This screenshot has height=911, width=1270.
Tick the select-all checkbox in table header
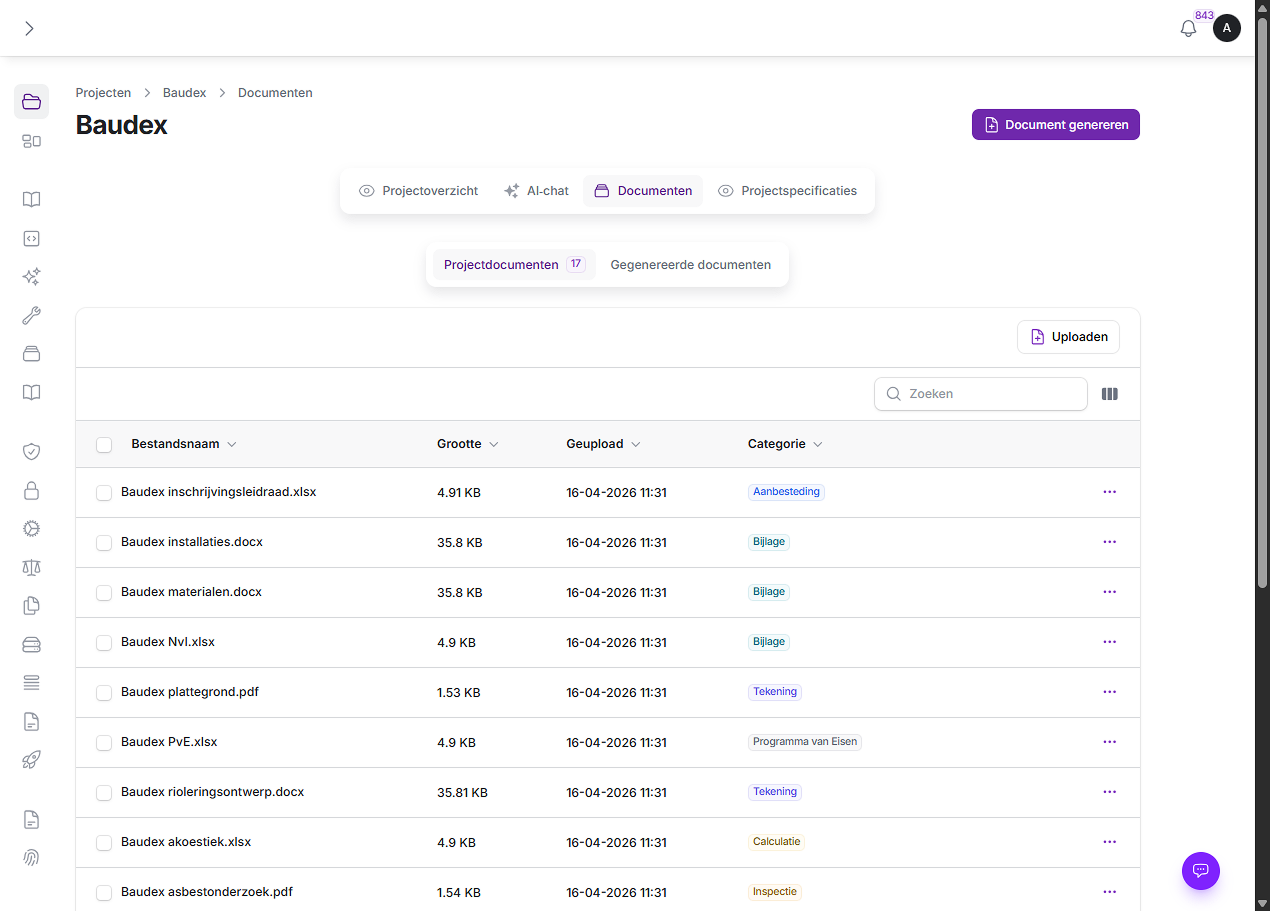(104, 445)
